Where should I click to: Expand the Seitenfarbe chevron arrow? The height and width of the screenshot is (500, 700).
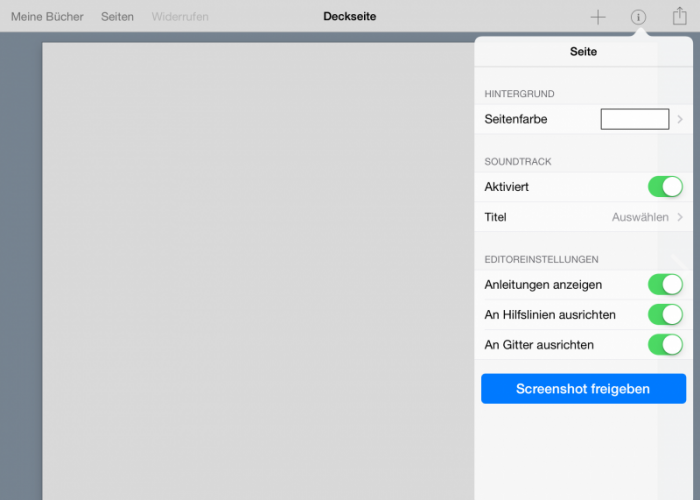(680, 120)
